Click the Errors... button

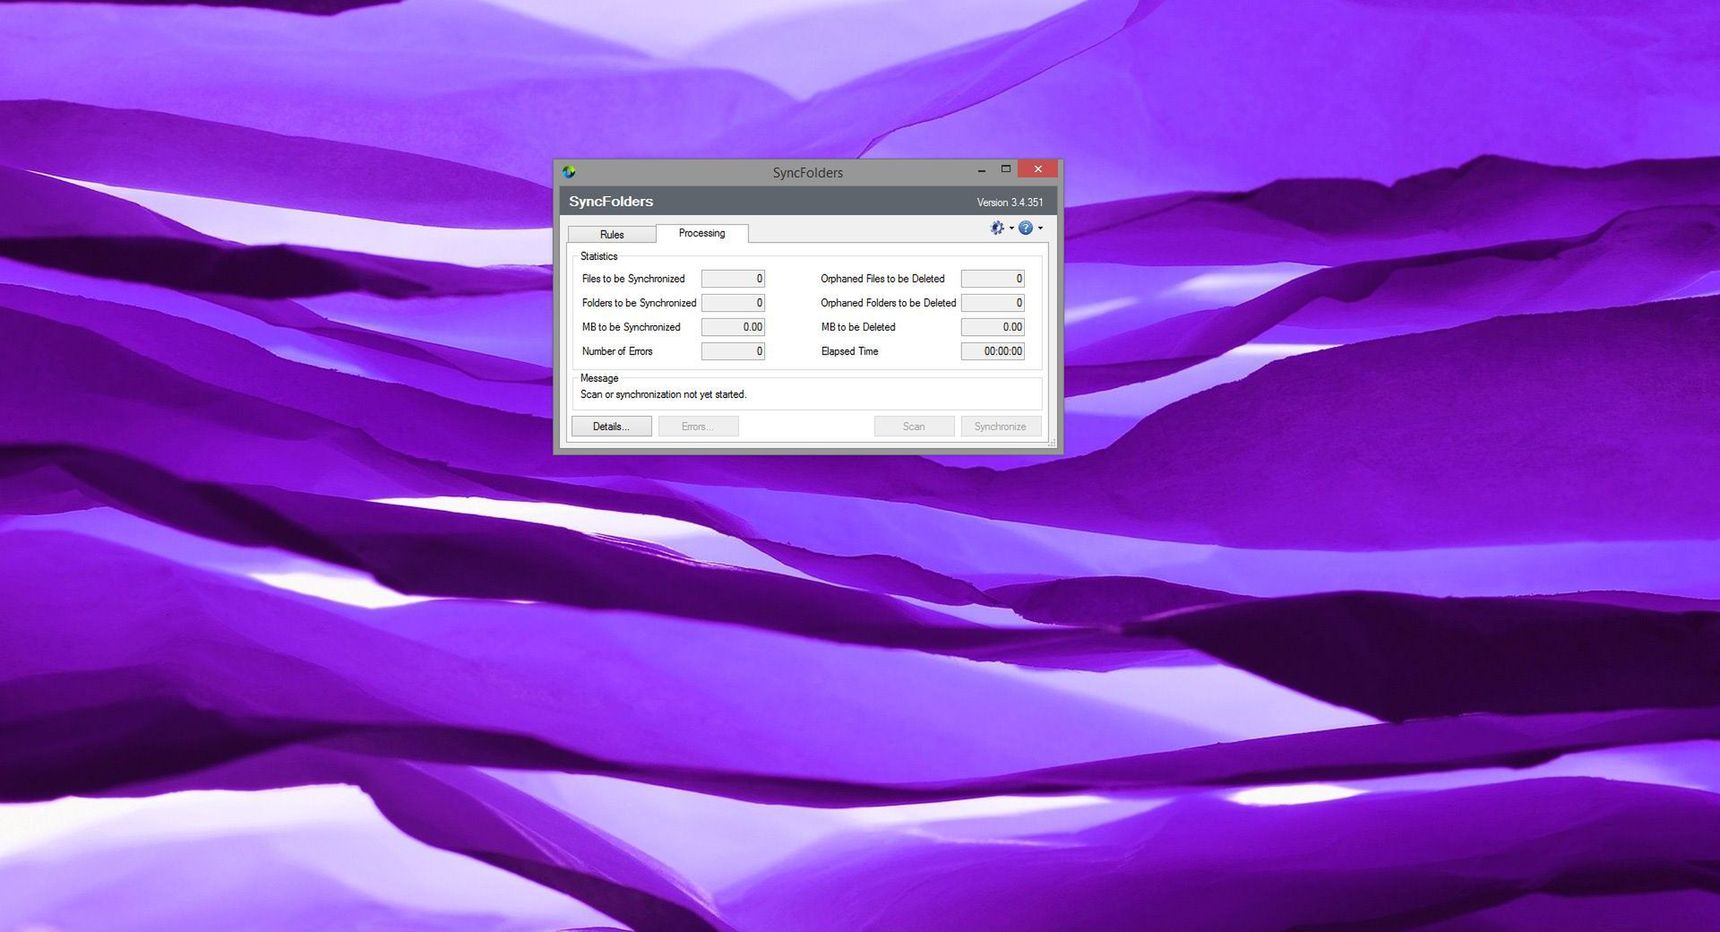pyautogui.click(x=698, y=426)
